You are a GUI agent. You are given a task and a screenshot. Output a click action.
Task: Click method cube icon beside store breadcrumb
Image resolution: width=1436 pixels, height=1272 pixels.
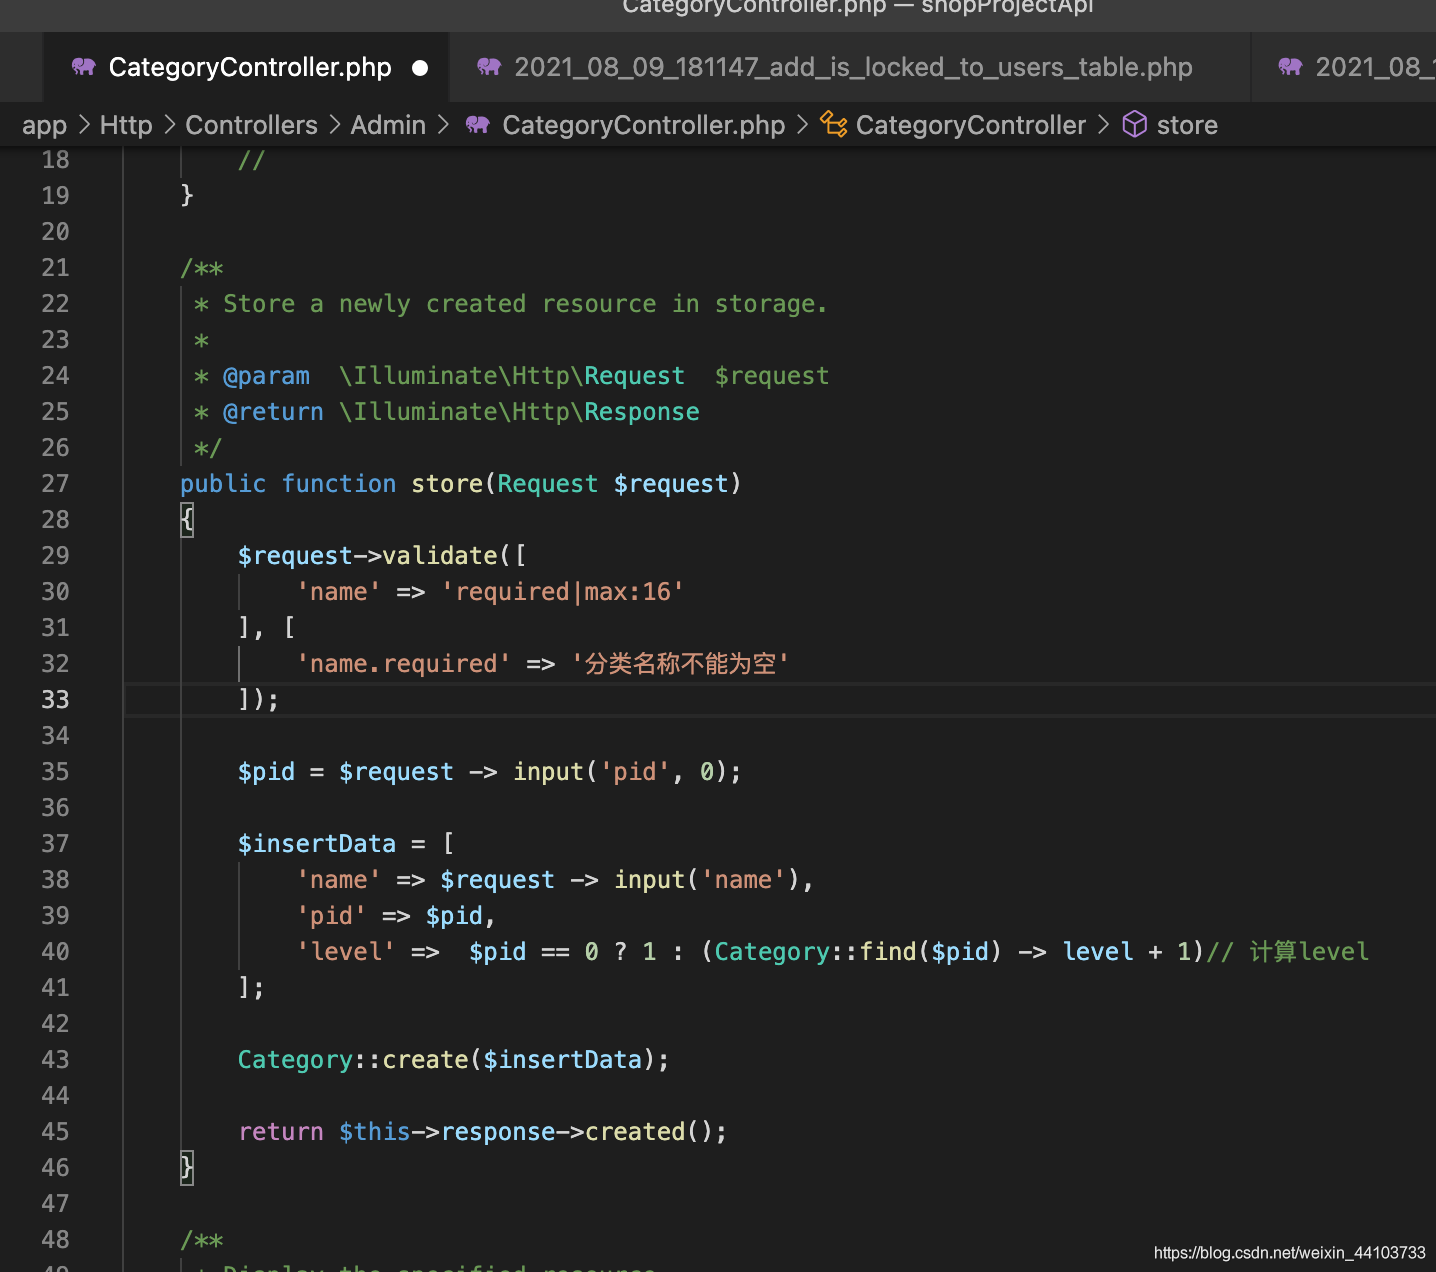pos(1134,124)
